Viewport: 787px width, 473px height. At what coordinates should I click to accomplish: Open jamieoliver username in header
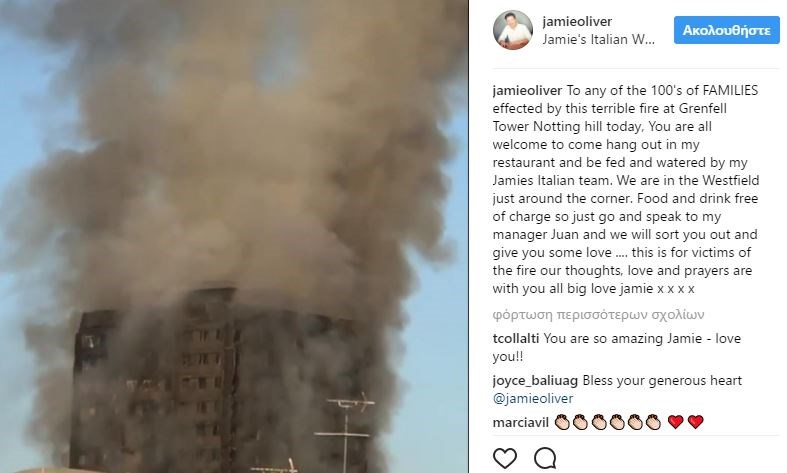pyautogui.click(x=577, y=22)
